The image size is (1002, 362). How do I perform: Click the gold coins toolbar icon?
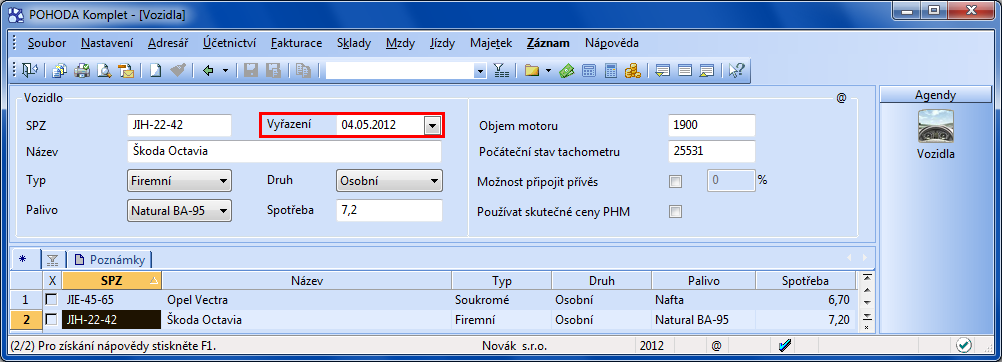(633, 70)
